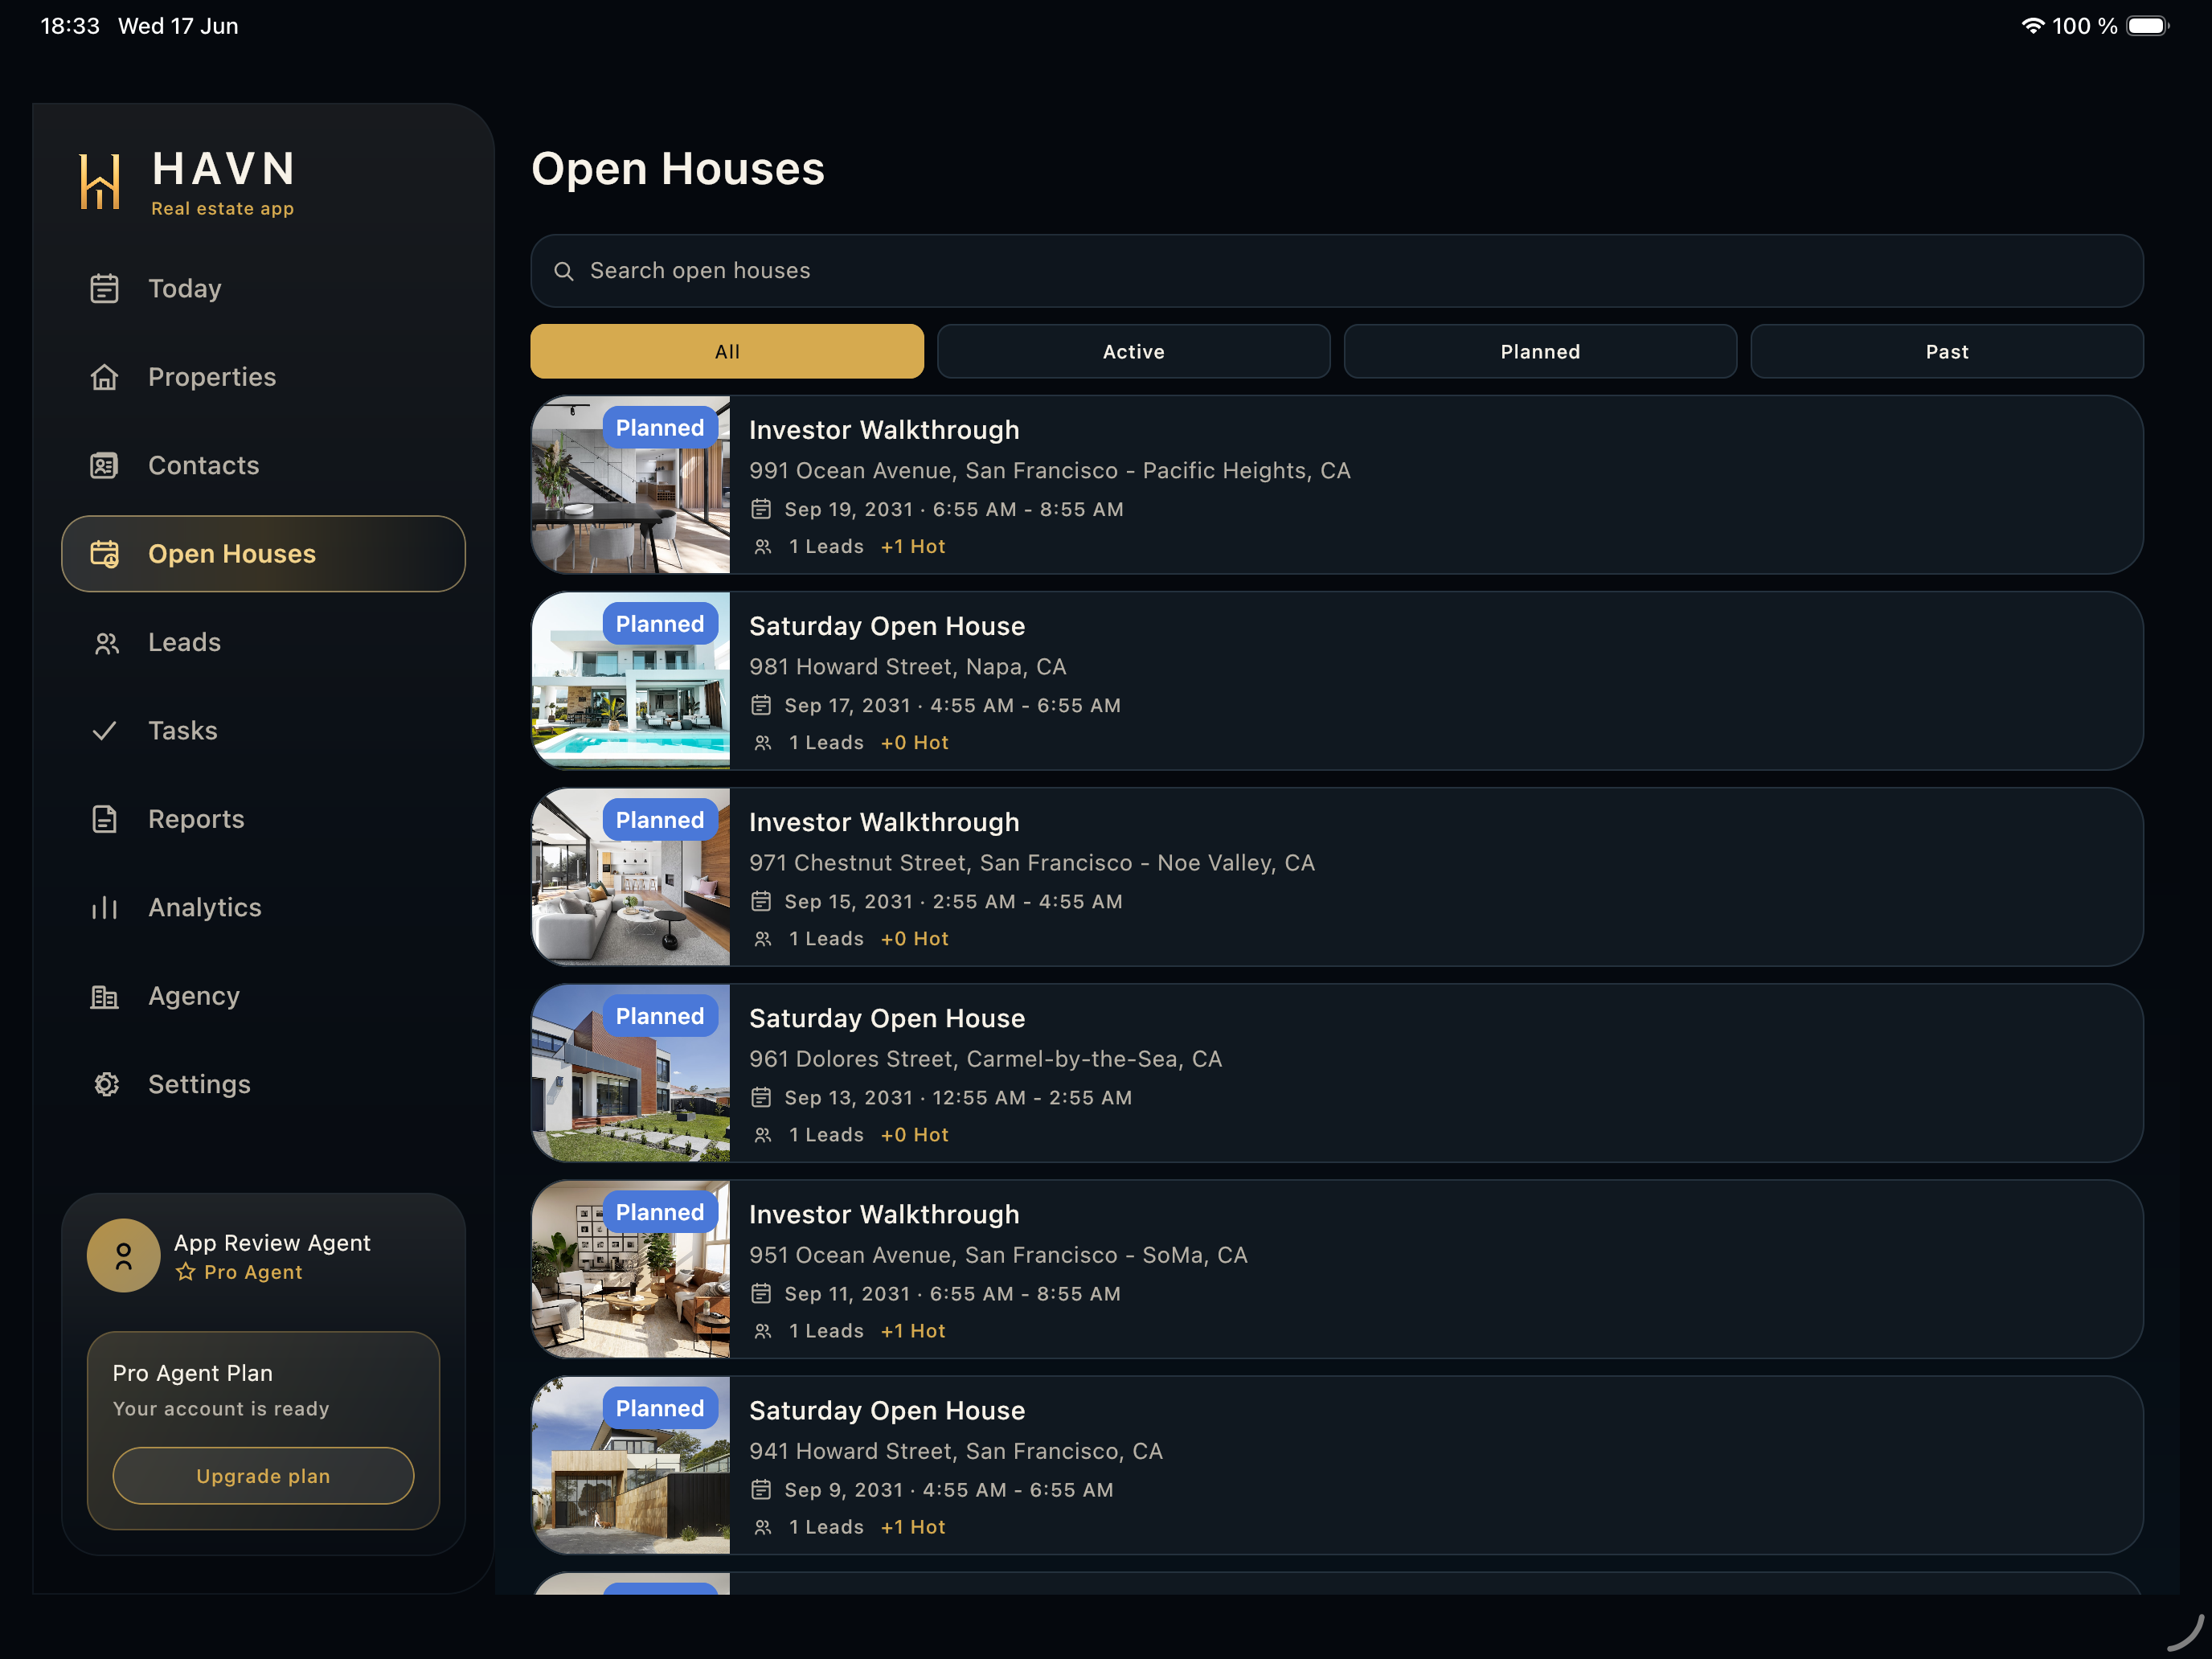Click the Wi-Fi status icon
Viewport: 2212px width, 1659px height.
pyautogui.click(x=2032, y=26)
